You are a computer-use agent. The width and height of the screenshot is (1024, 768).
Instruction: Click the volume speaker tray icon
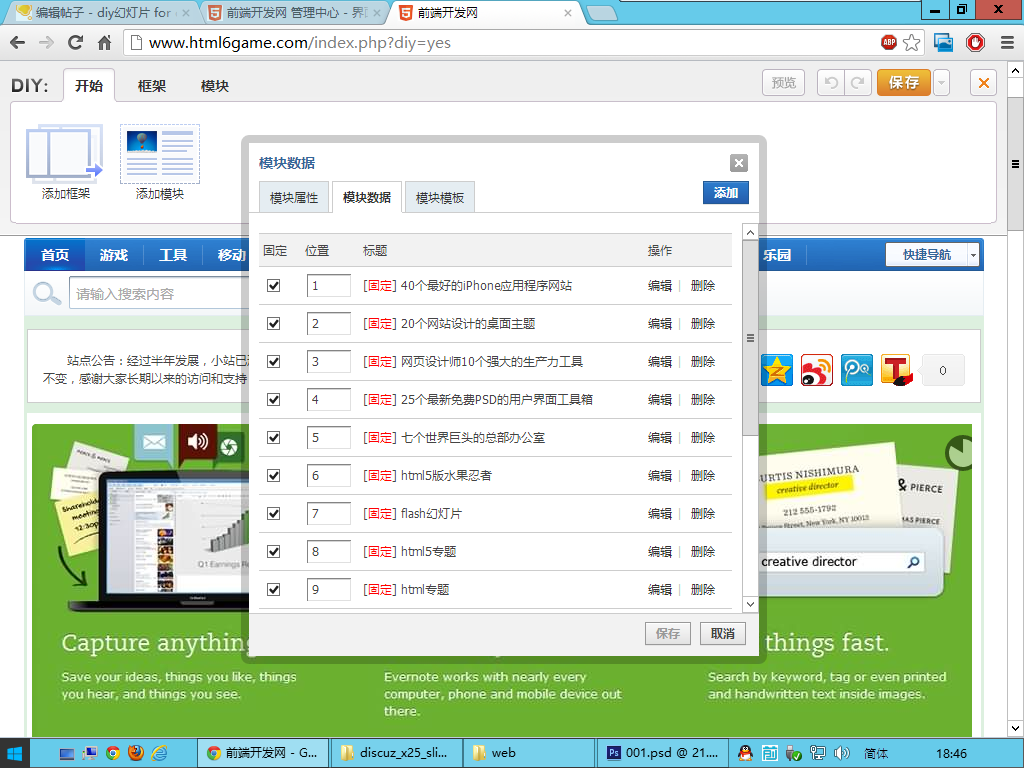click(x=842, y=753)
